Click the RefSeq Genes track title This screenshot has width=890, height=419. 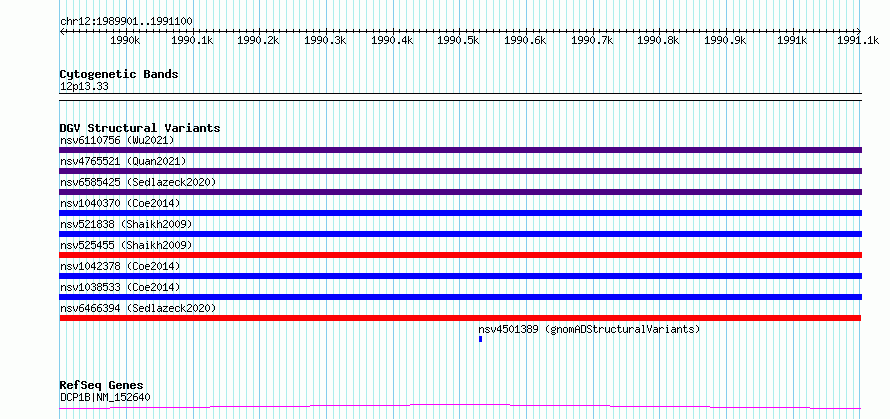click(x=101, y=386)
